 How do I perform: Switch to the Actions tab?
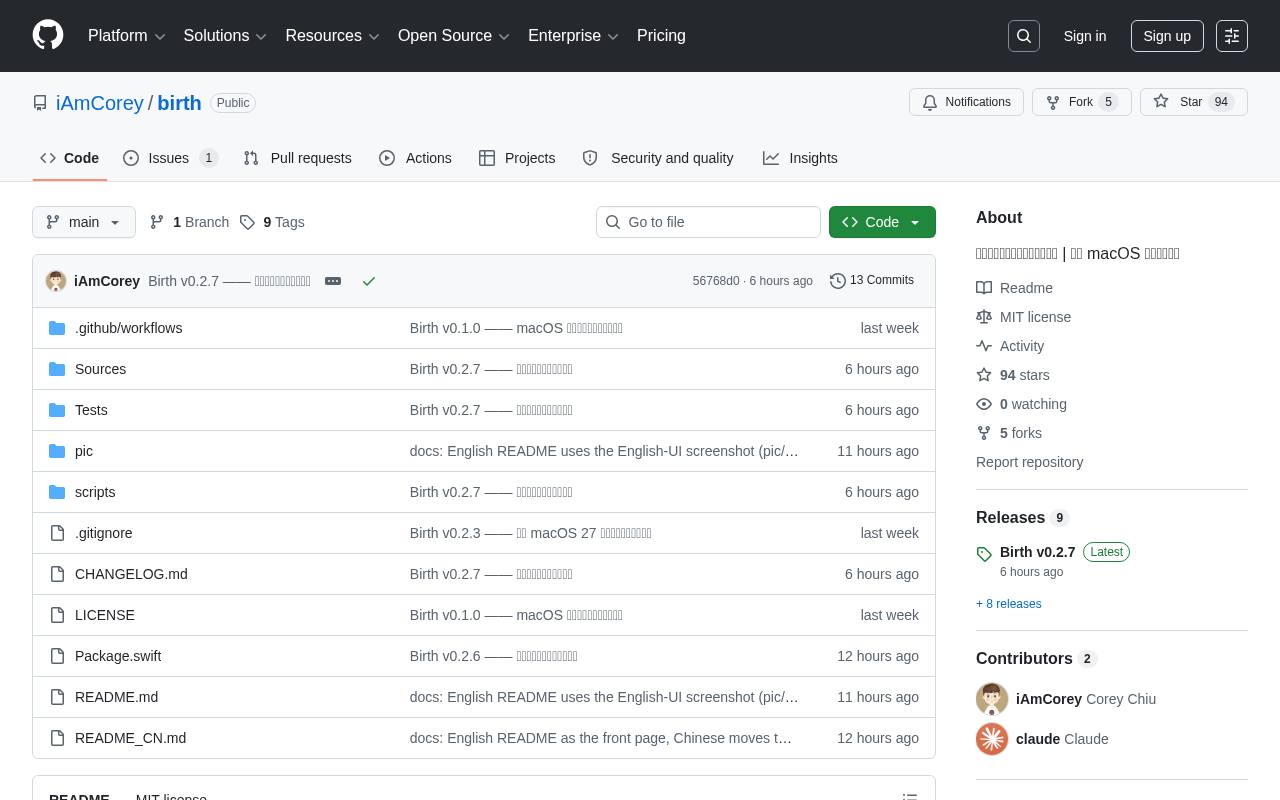[x=415, y=158]
